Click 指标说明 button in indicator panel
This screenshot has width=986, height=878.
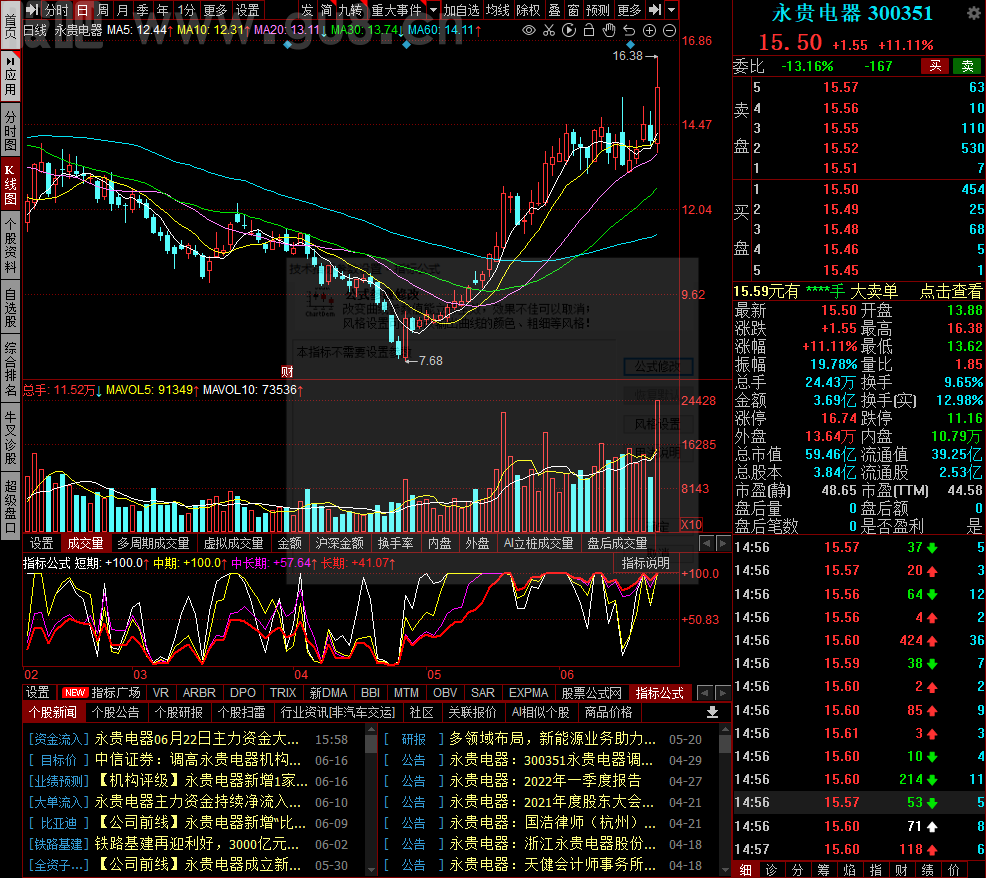(x=646, y=563)
